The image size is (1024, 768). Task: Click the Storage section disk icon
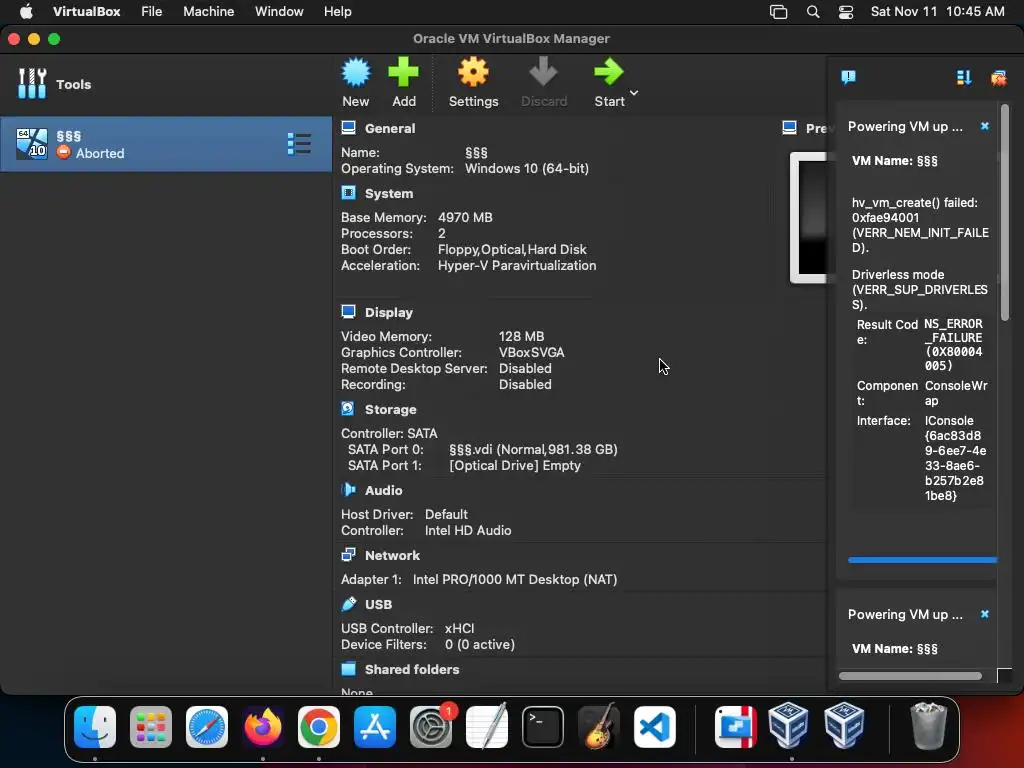tap(348, 409)
